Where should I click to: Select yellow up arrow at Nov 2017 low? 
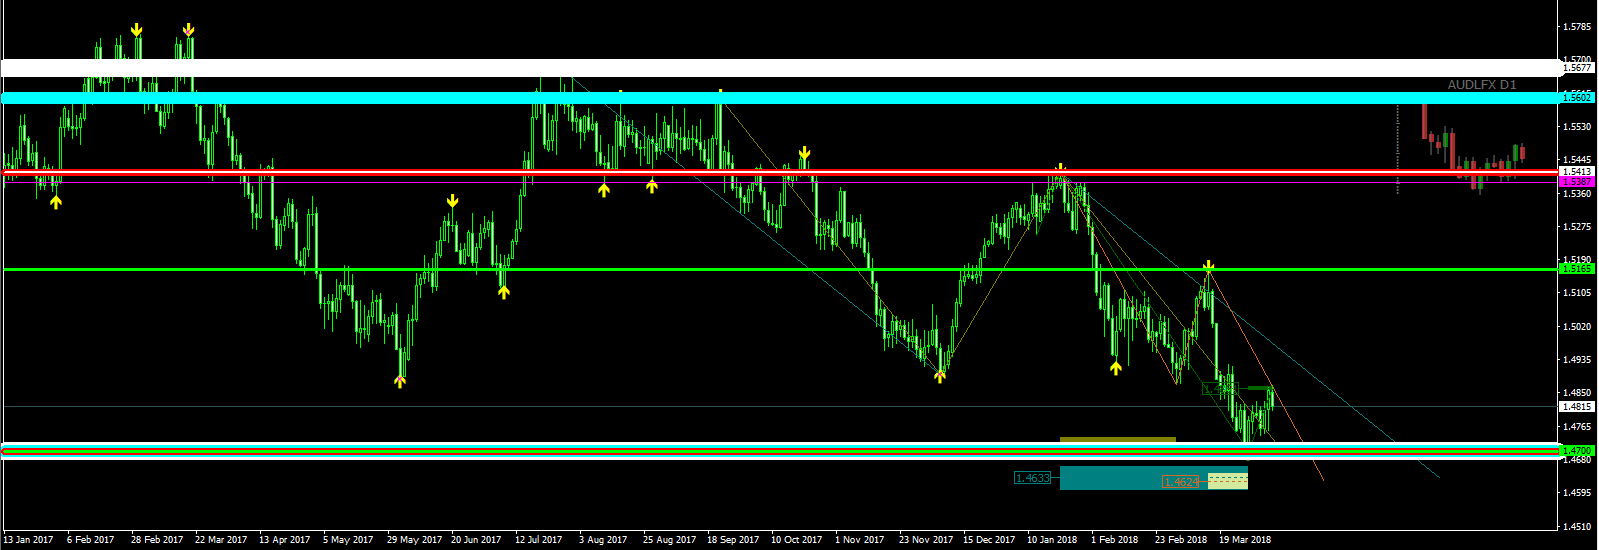click(x=940, y=376)
